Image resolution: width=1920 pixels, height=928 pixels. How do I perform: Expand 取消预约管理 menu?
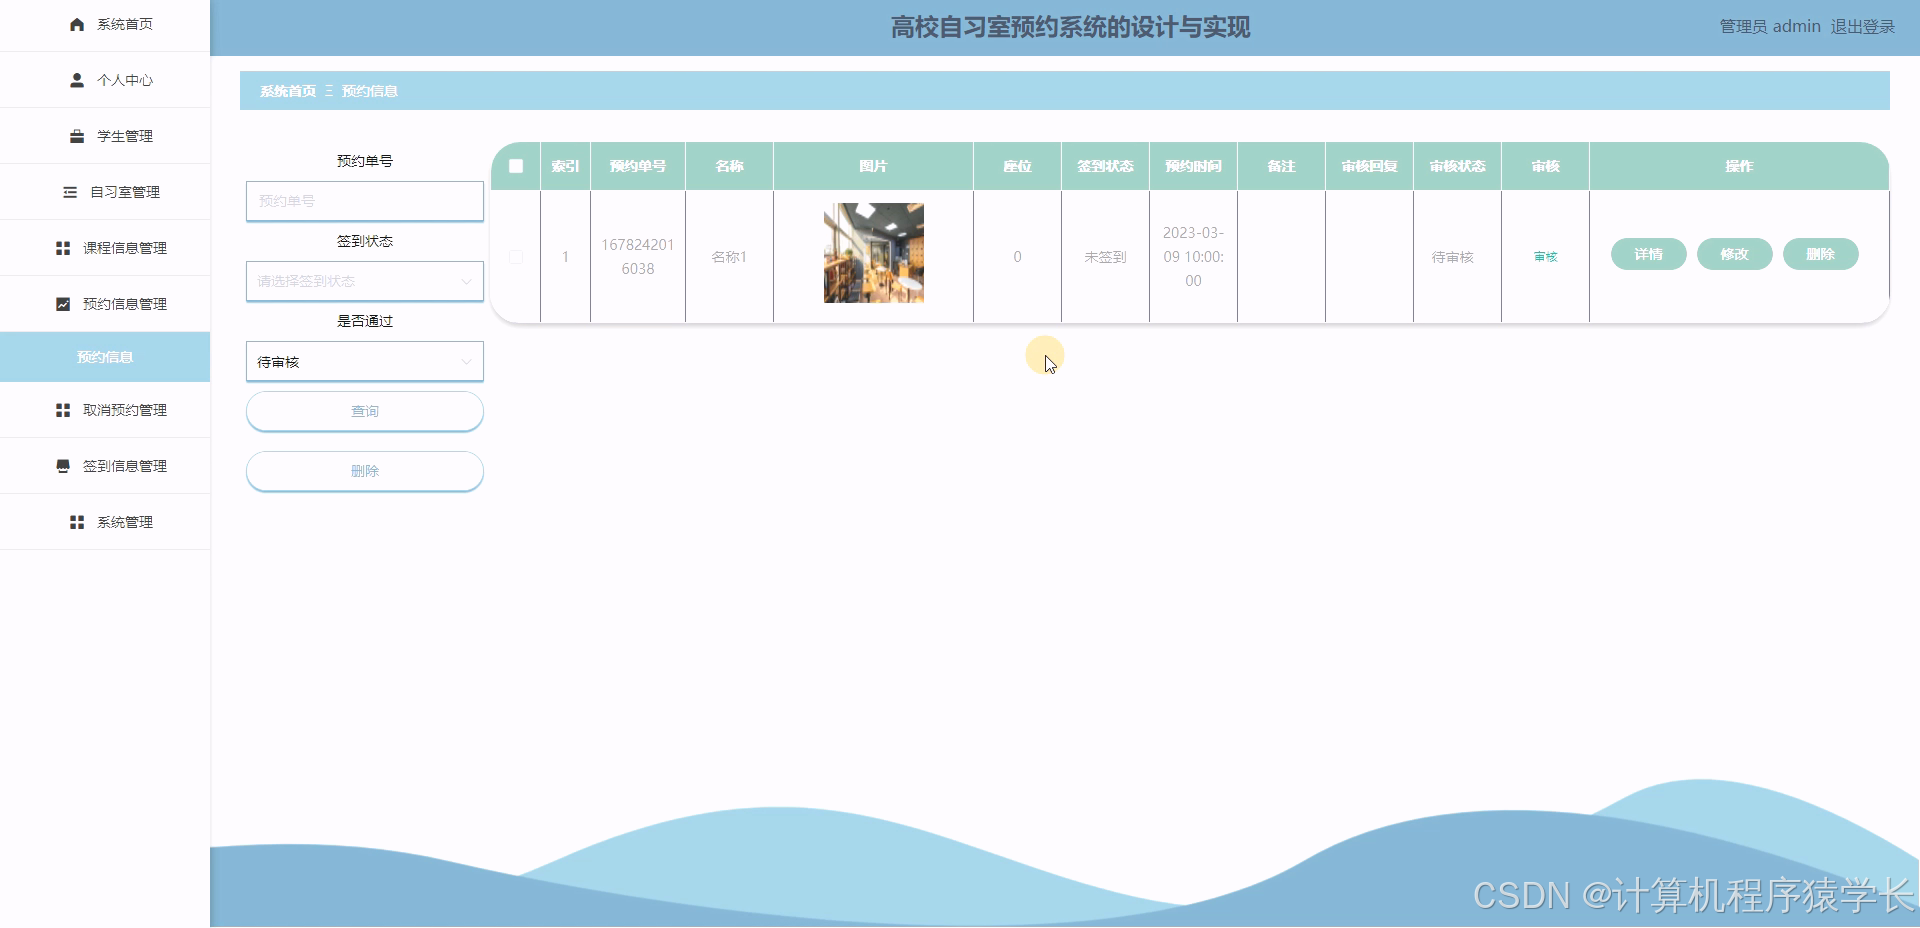pyautogui.click(x=105, y=410)
